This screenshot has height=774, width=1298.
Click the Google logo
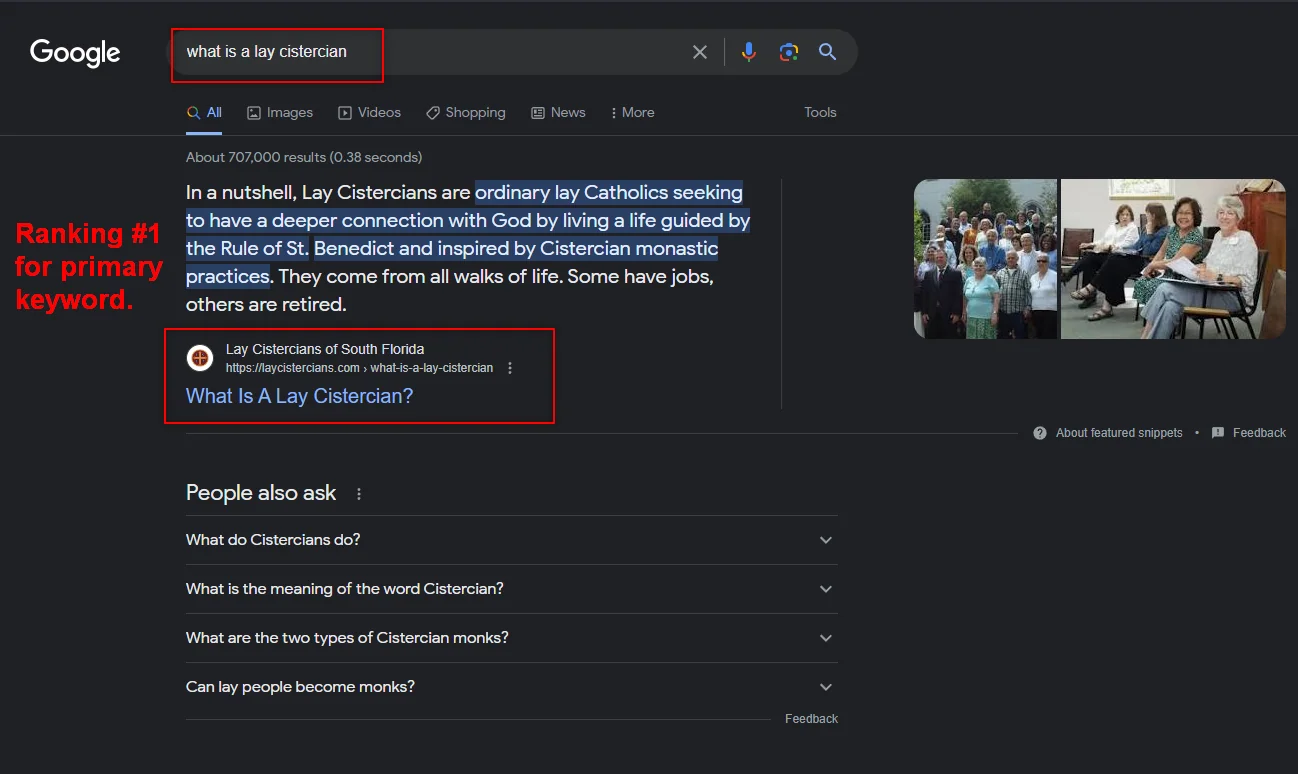point(75,53)
